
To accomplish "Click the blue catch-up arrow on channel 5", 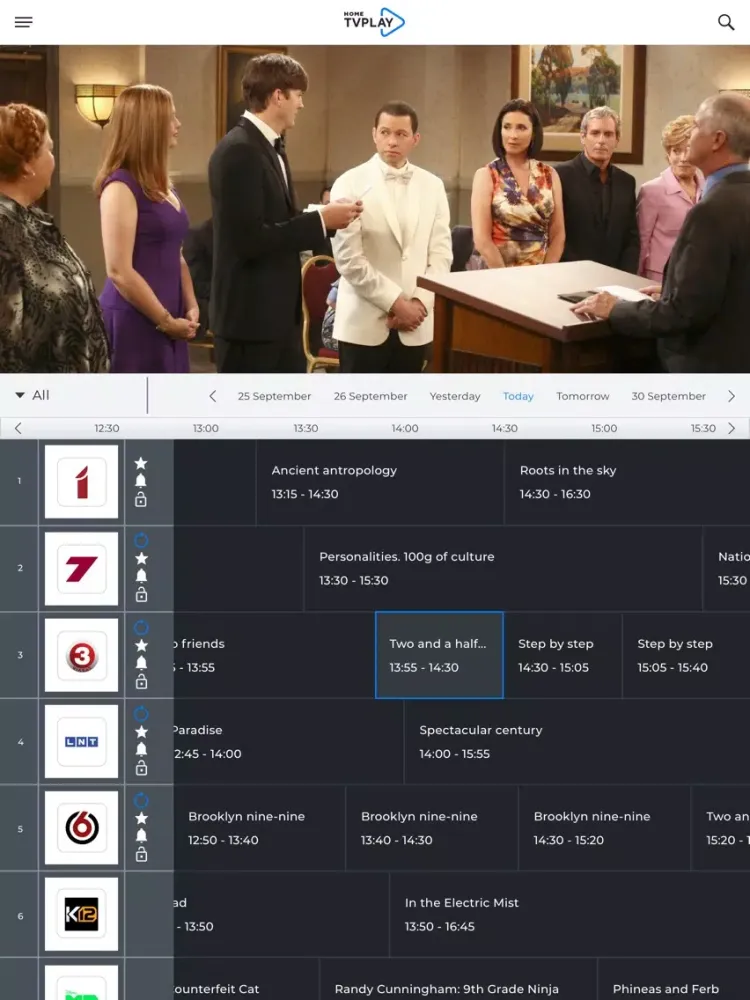I will (141, 800).
